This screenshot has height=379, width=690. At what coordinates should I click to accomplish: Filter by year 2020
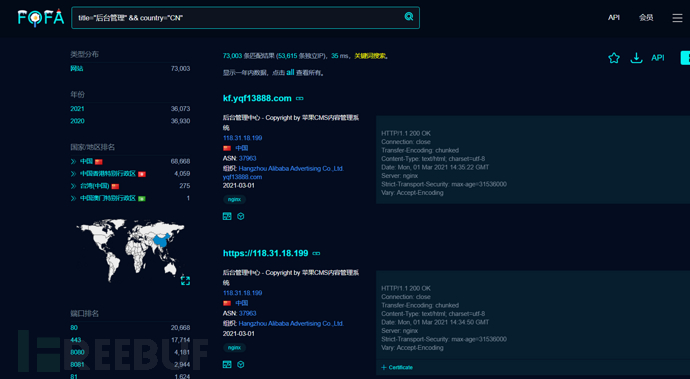[x=77, y=121]
